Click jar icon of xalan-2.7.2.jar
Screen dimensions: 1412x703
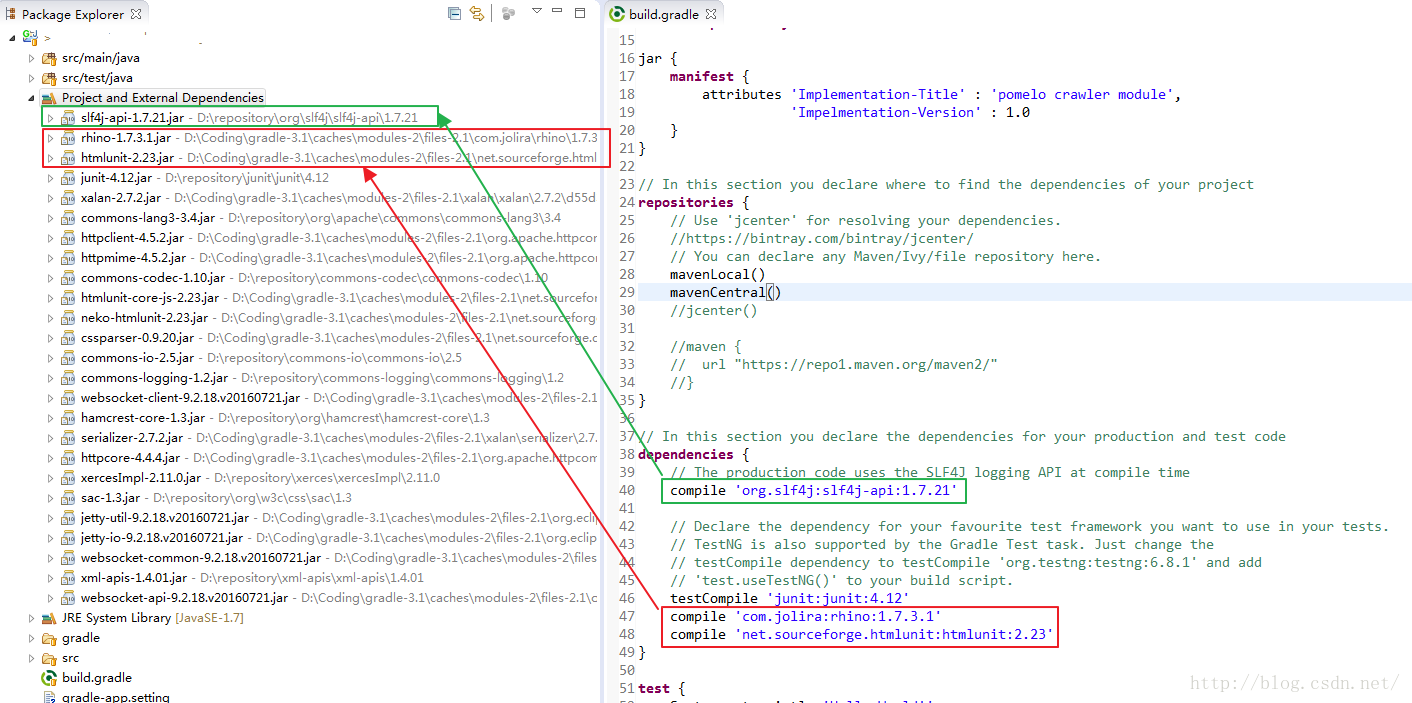(68, 198)
